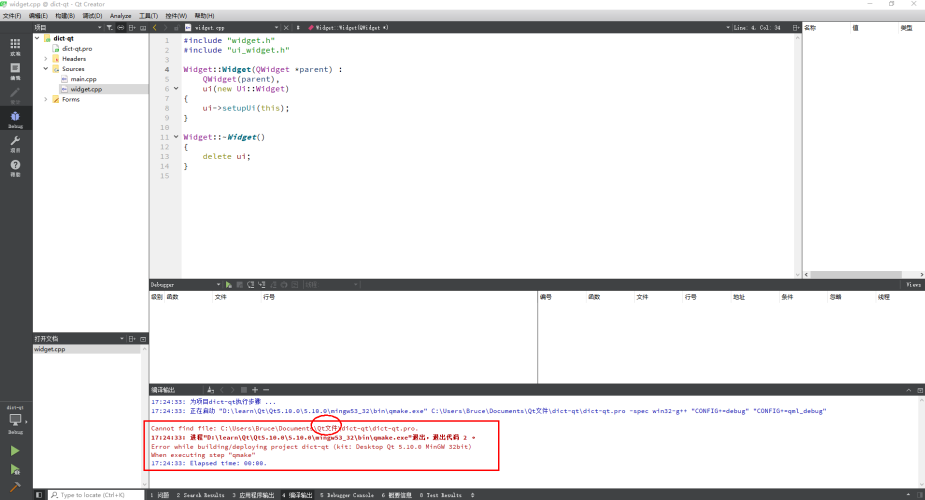
Task: Open the 构建(B) build menu
Action: click(65, 16)
